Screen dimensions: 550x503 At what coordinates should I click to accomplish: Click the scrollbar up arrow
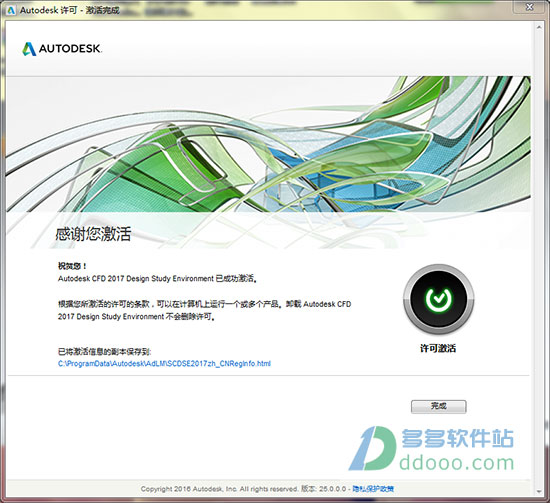point(539,27)
